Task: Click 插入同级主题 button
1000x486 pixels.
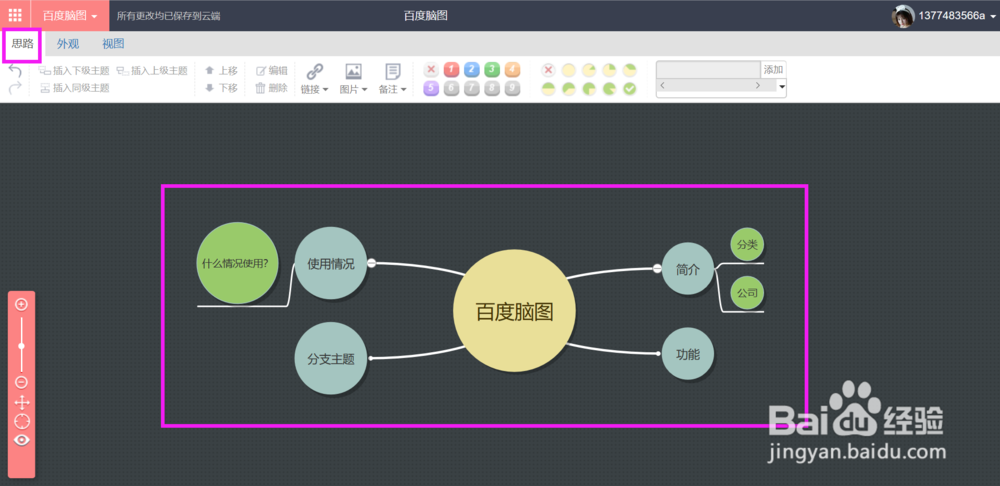Action: point(75,88)
